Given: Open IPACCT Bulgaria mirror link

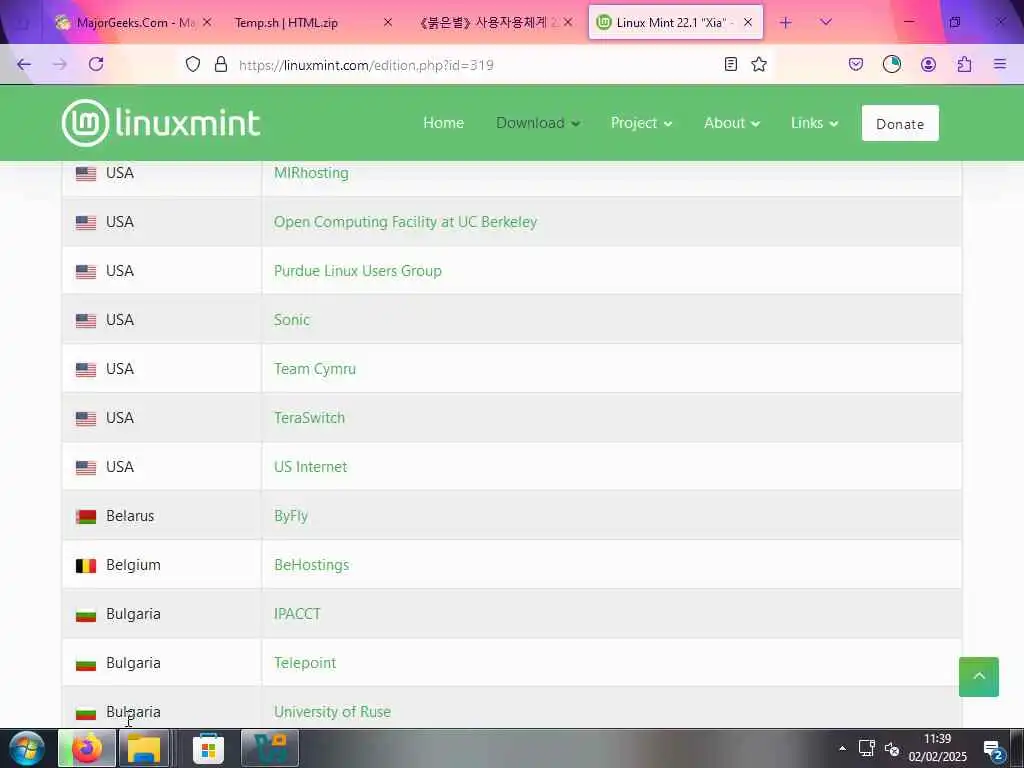Looking at the screenshot, I should pos(297,614).
